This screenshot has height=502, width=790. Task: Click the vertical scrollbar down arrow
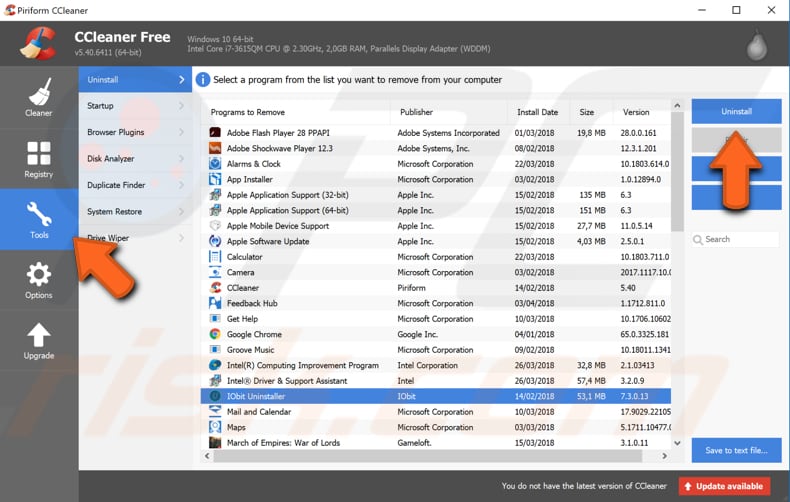tap(678, 443)
